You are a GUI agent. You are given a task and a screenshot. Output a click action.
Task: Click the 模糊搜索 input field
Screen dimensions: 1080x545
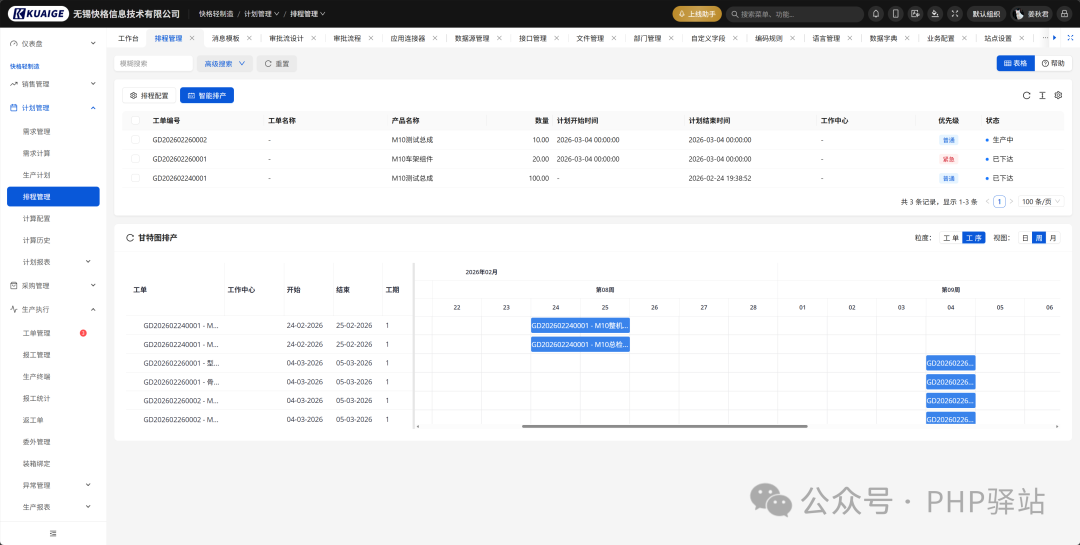(154, 63)
